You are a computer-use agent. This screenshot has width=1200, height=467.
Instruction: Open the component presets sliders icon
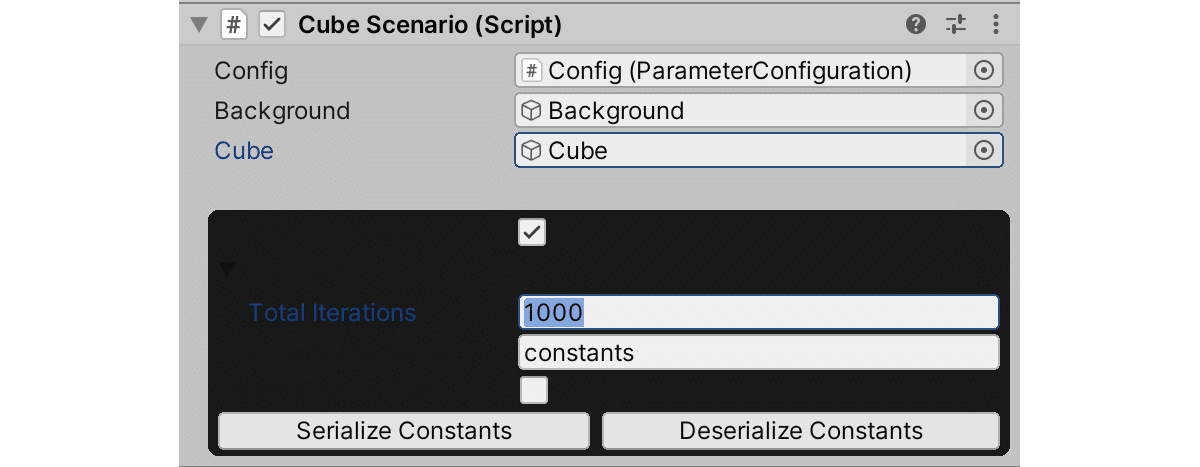(x=956, y=25)
